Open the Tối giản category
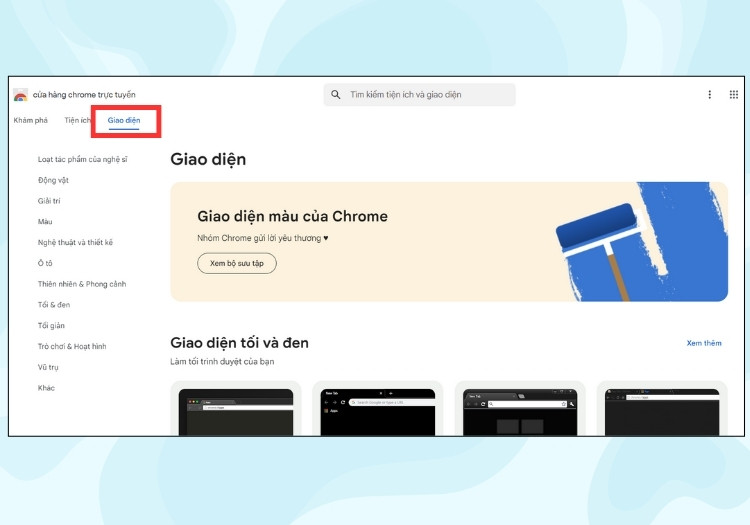750x525 pixels. (x=51, y=326)
